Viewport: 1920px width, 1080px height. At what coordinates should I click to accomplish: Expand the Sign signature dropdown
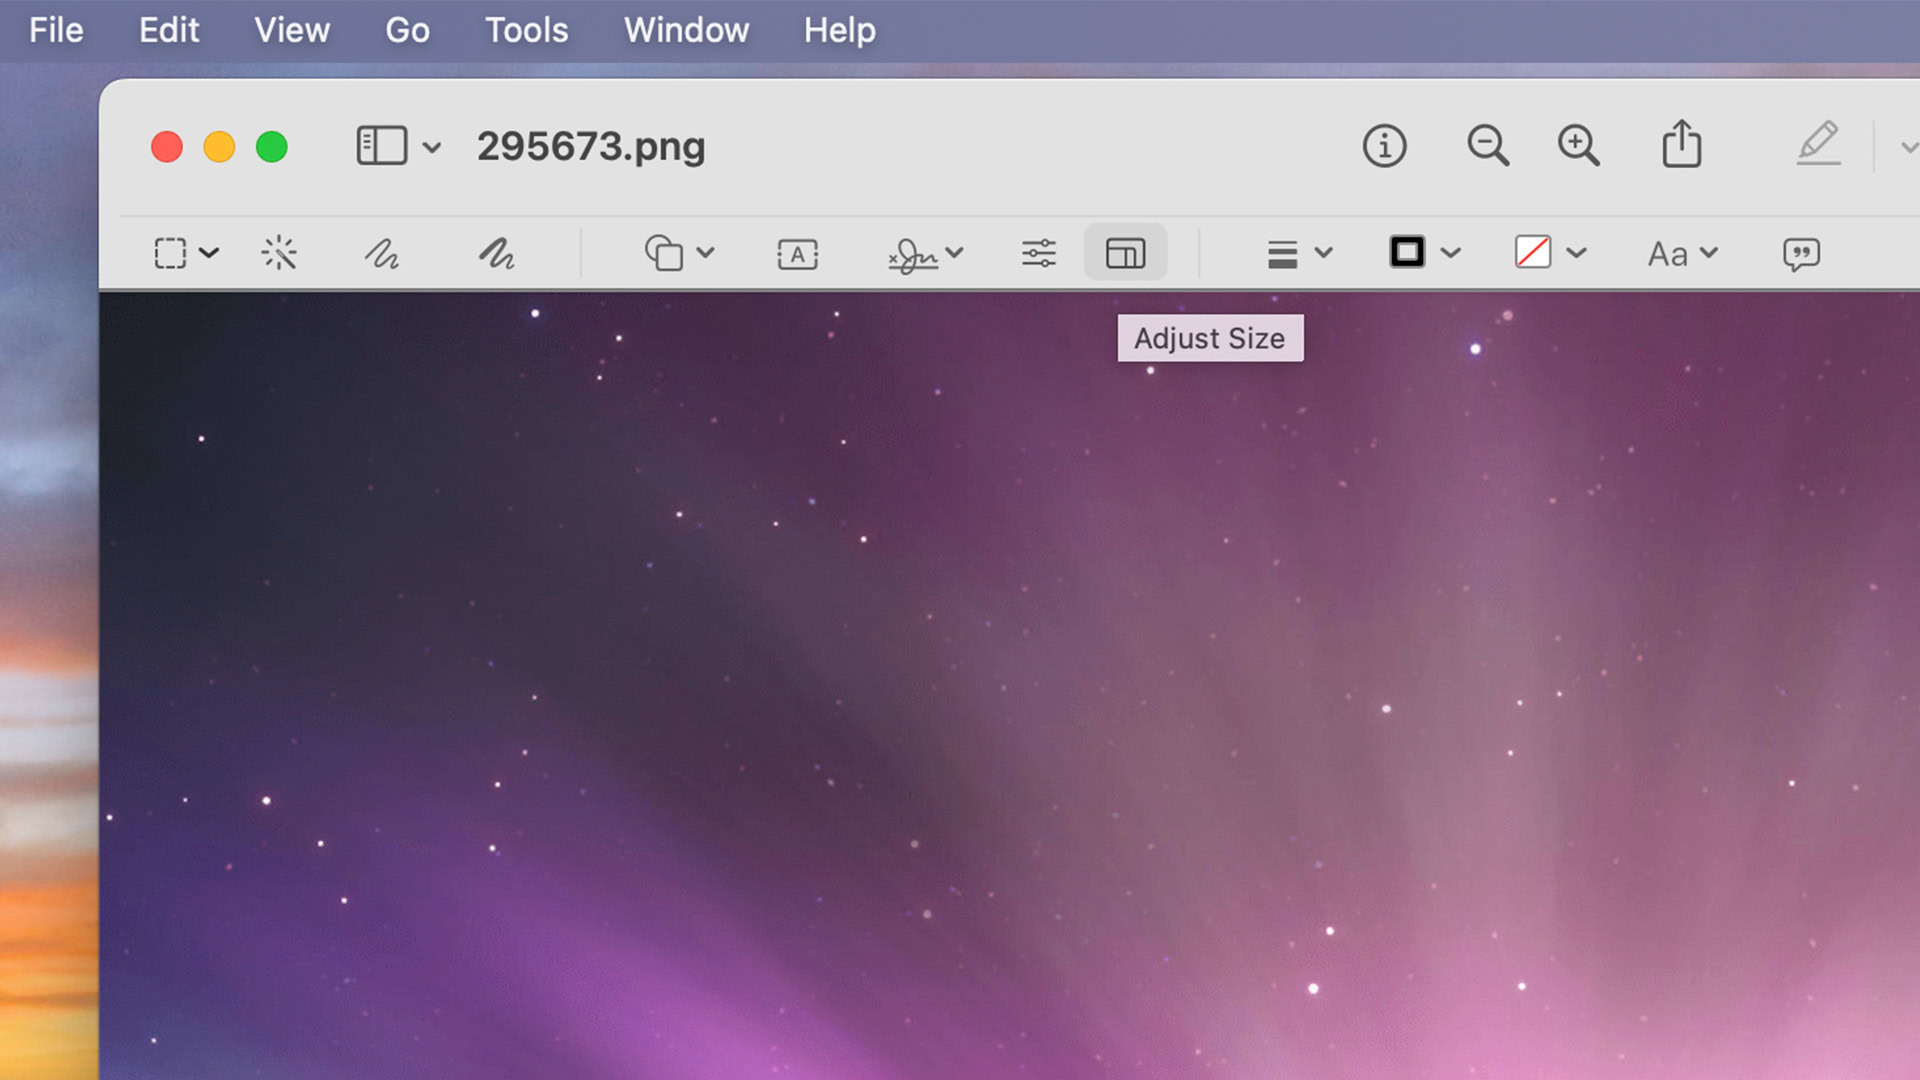click(925, 254)
